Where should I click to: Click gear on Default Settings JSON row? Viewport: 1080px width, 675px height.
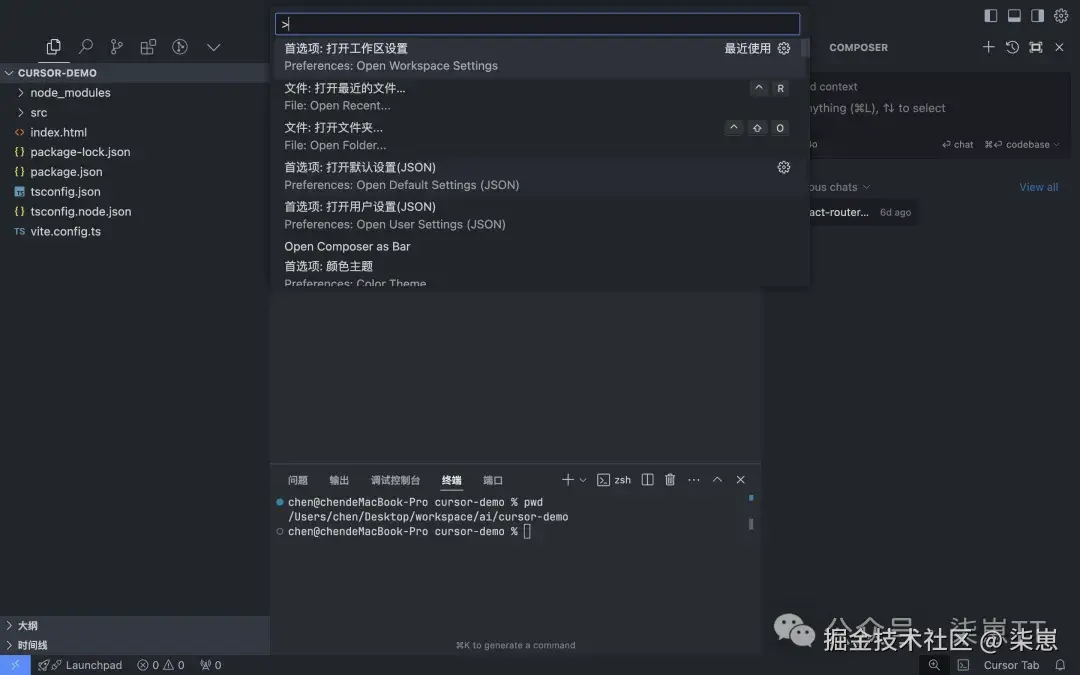click(x=784, y=167)
